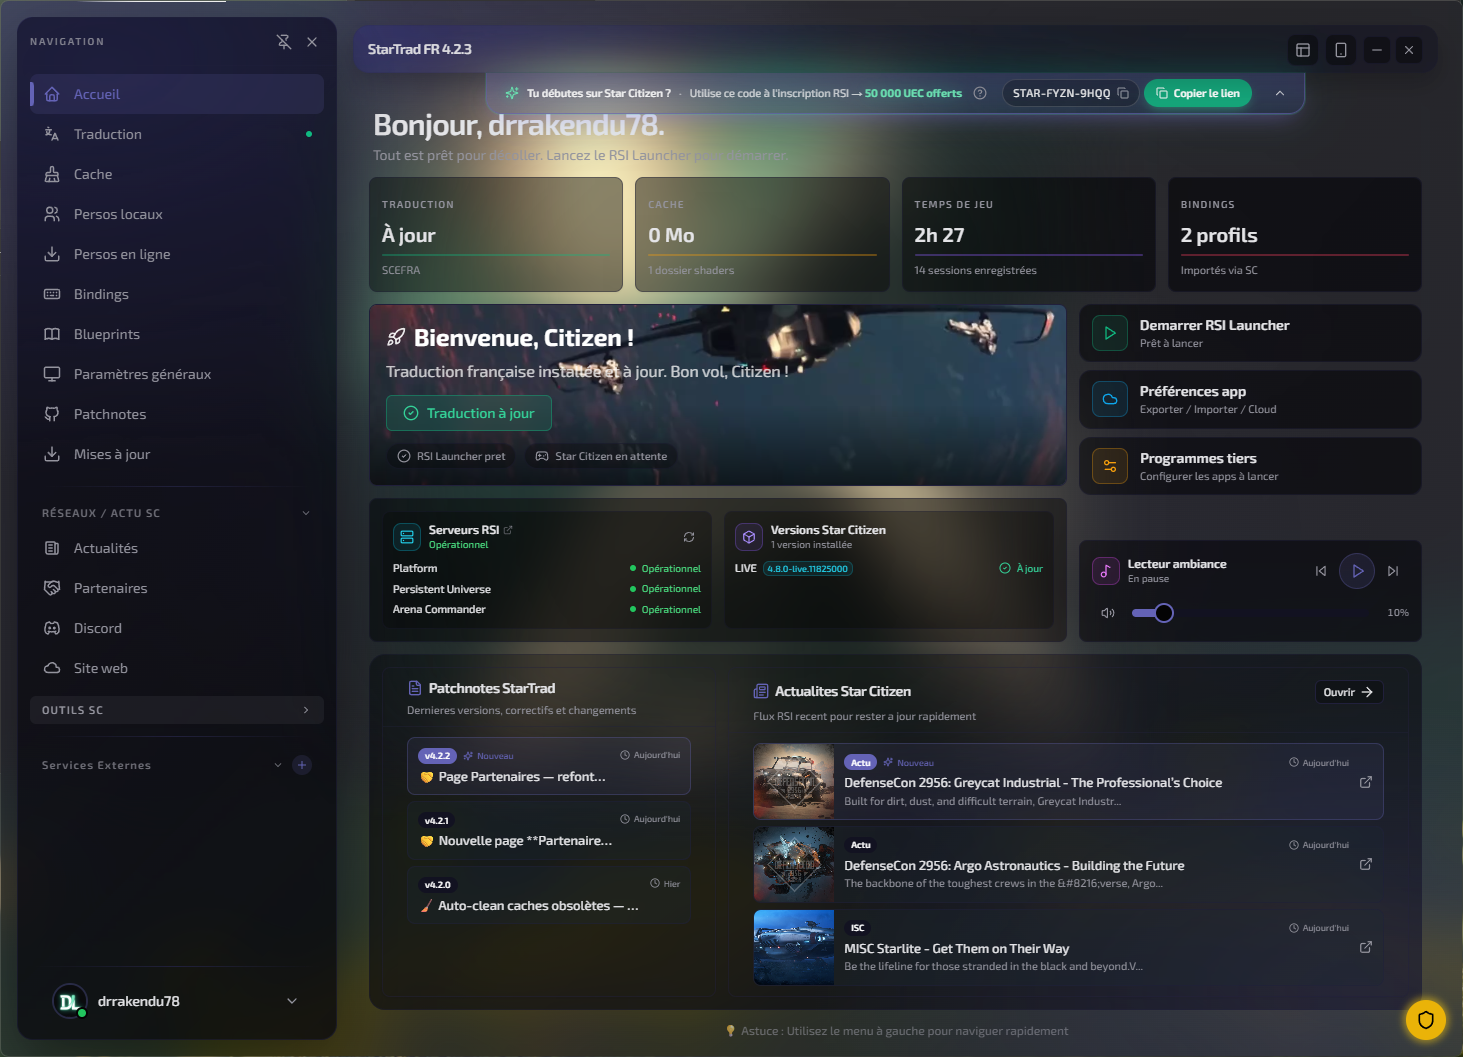Viewport: 1463px width, 1057px height.
Task: Open Patchnotes in the sidebar
Action: pyautogui.click(x=177, y=414)
